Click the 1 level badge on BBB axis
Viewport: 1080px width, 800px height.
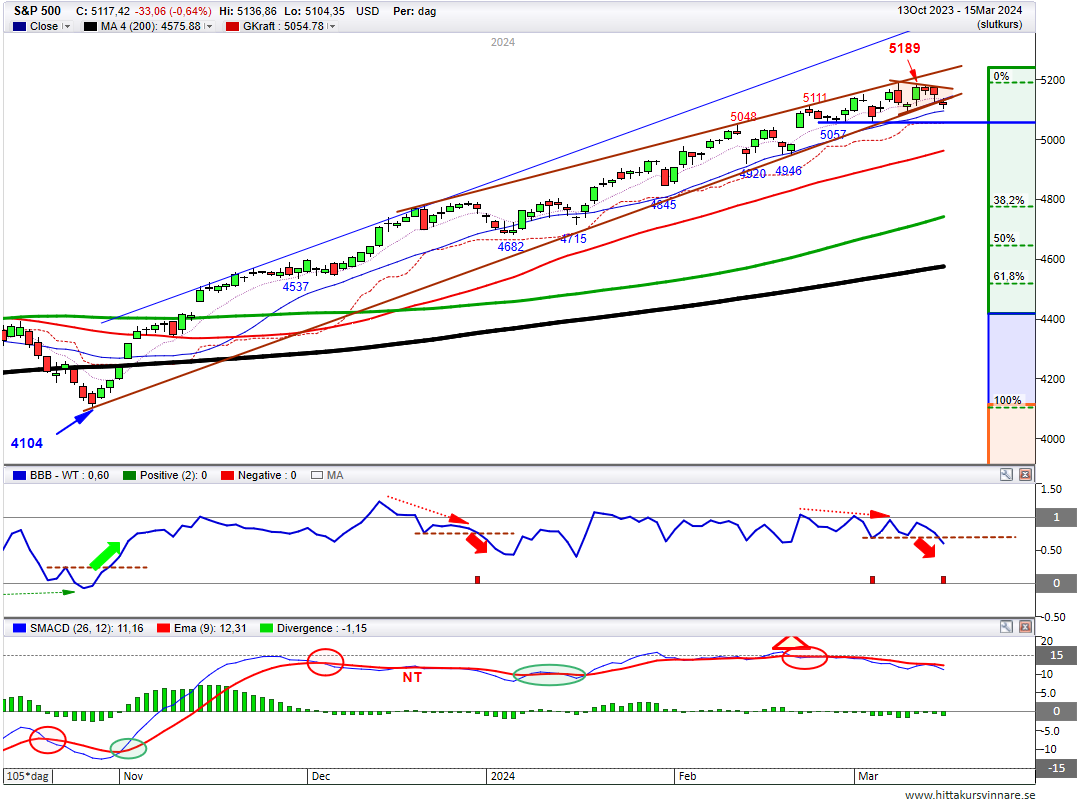click(x=1057, y=517)
